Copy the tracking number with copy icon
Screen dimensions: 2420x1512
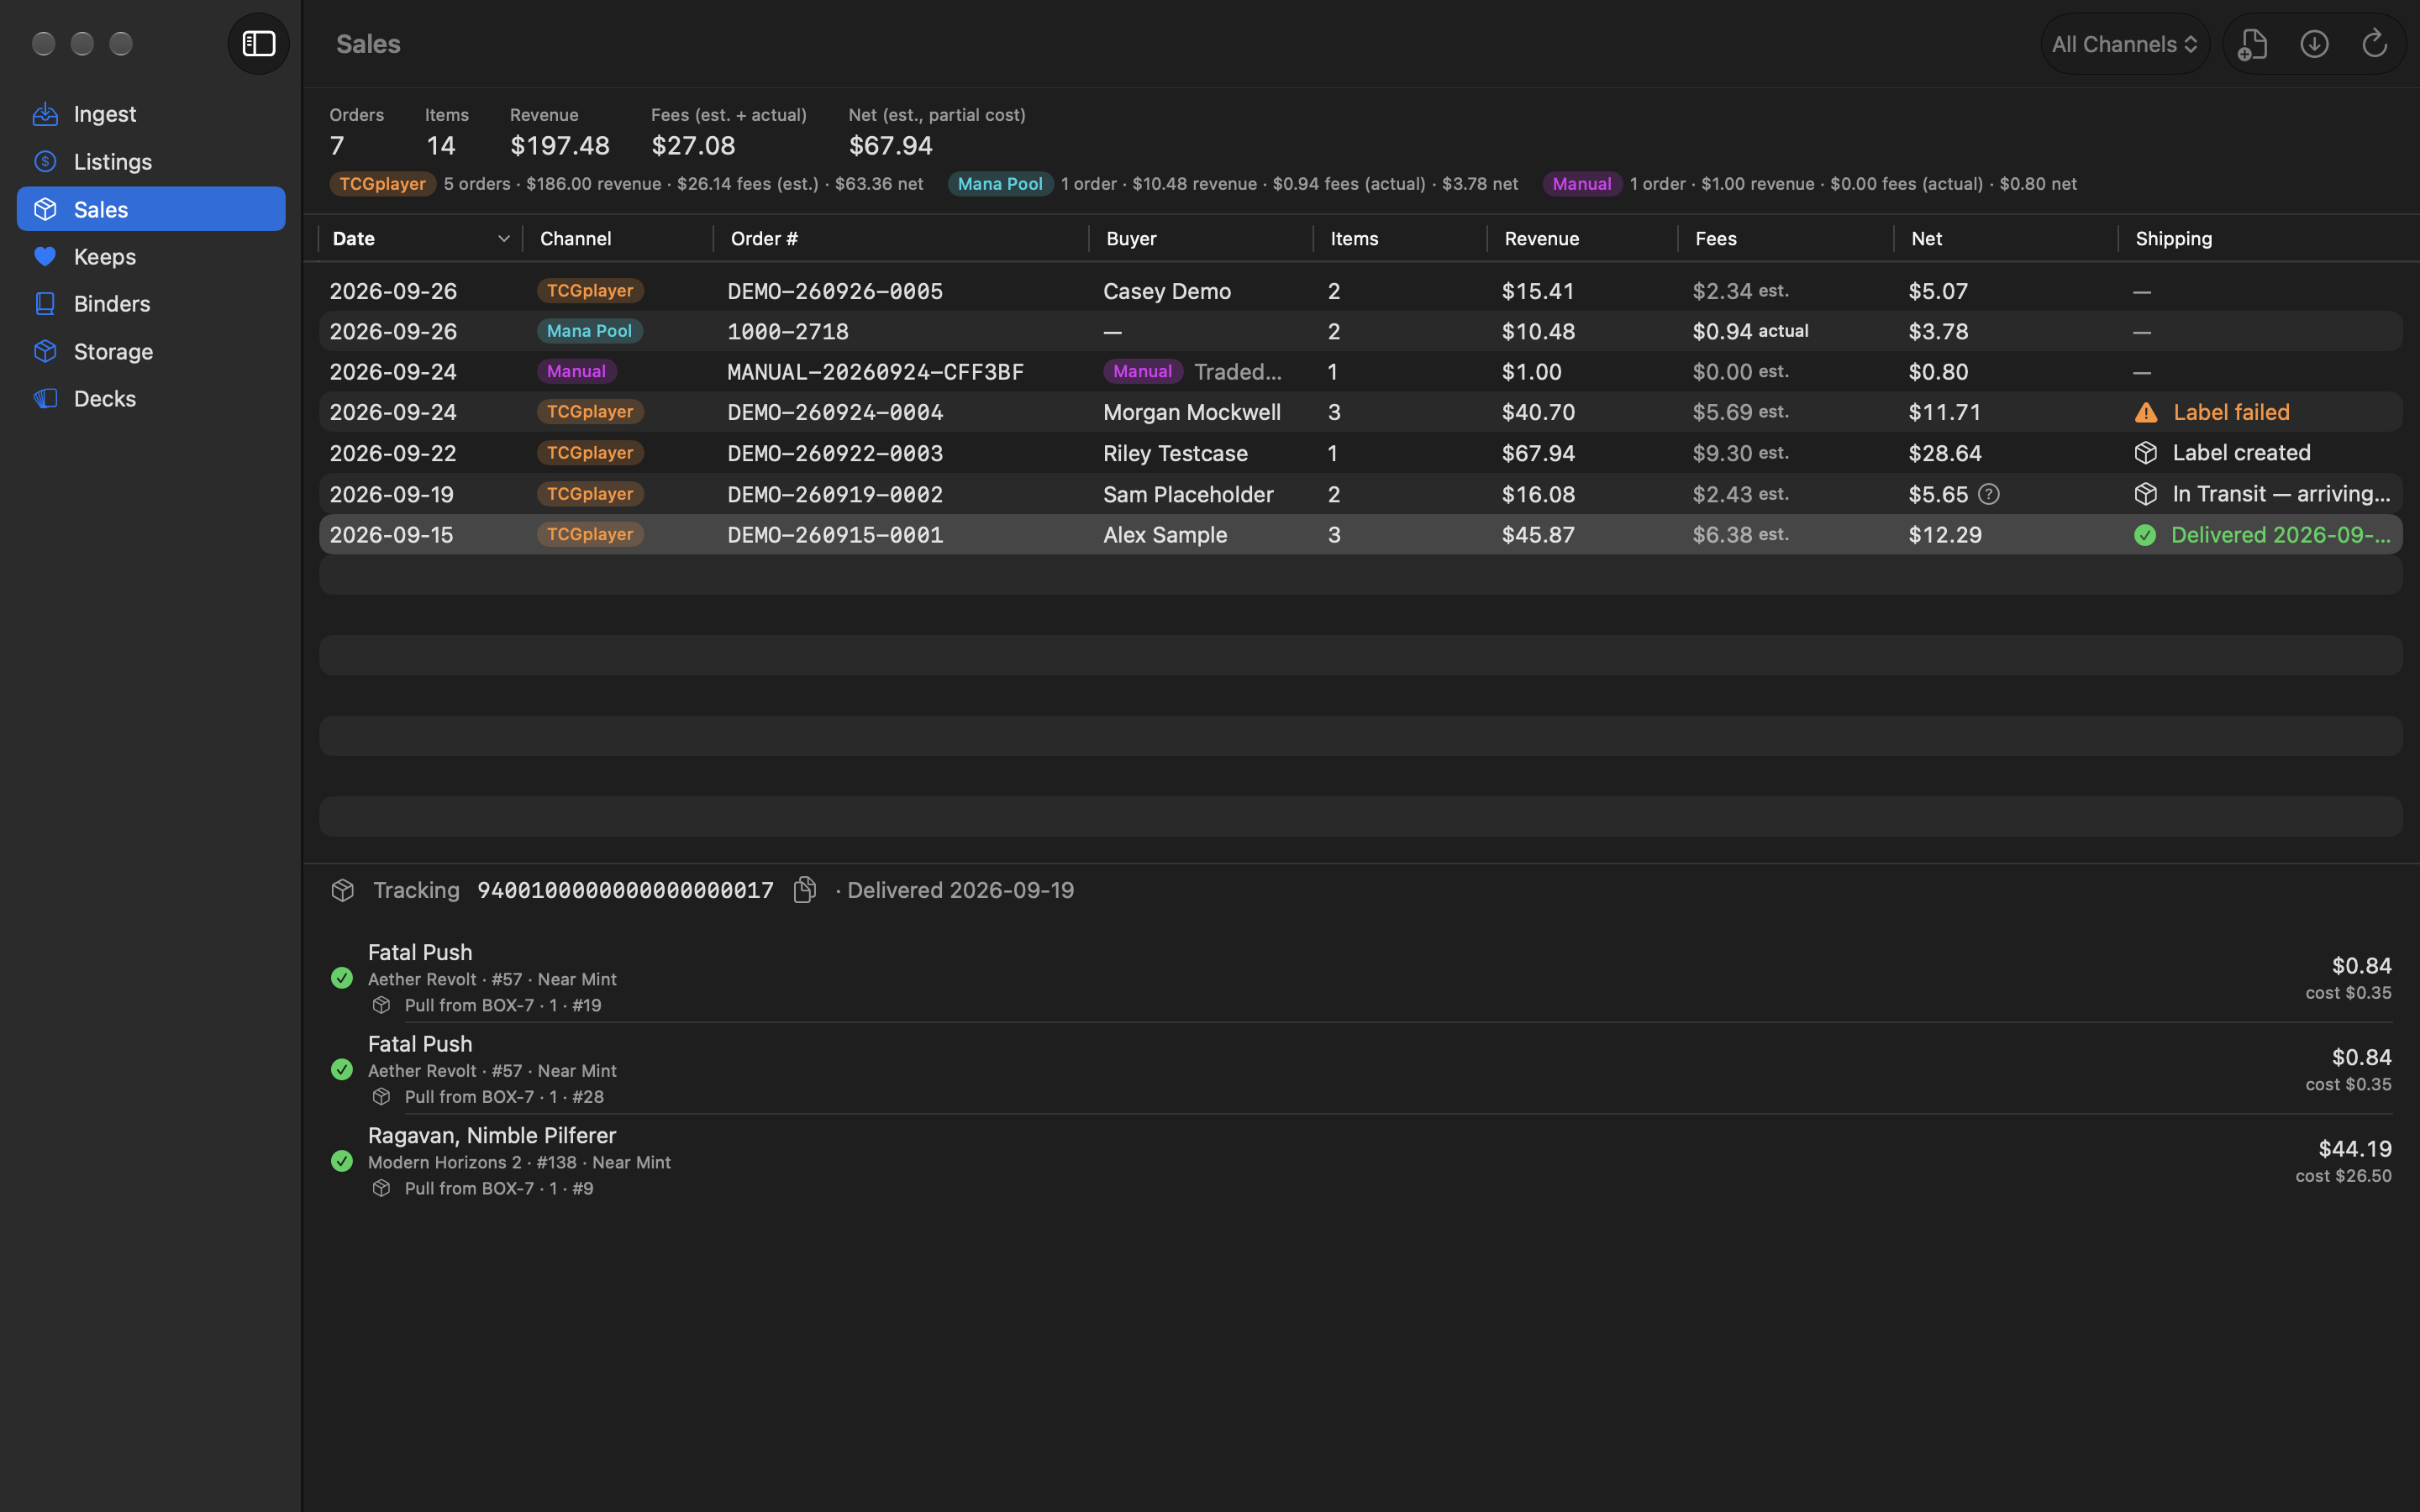805,890
